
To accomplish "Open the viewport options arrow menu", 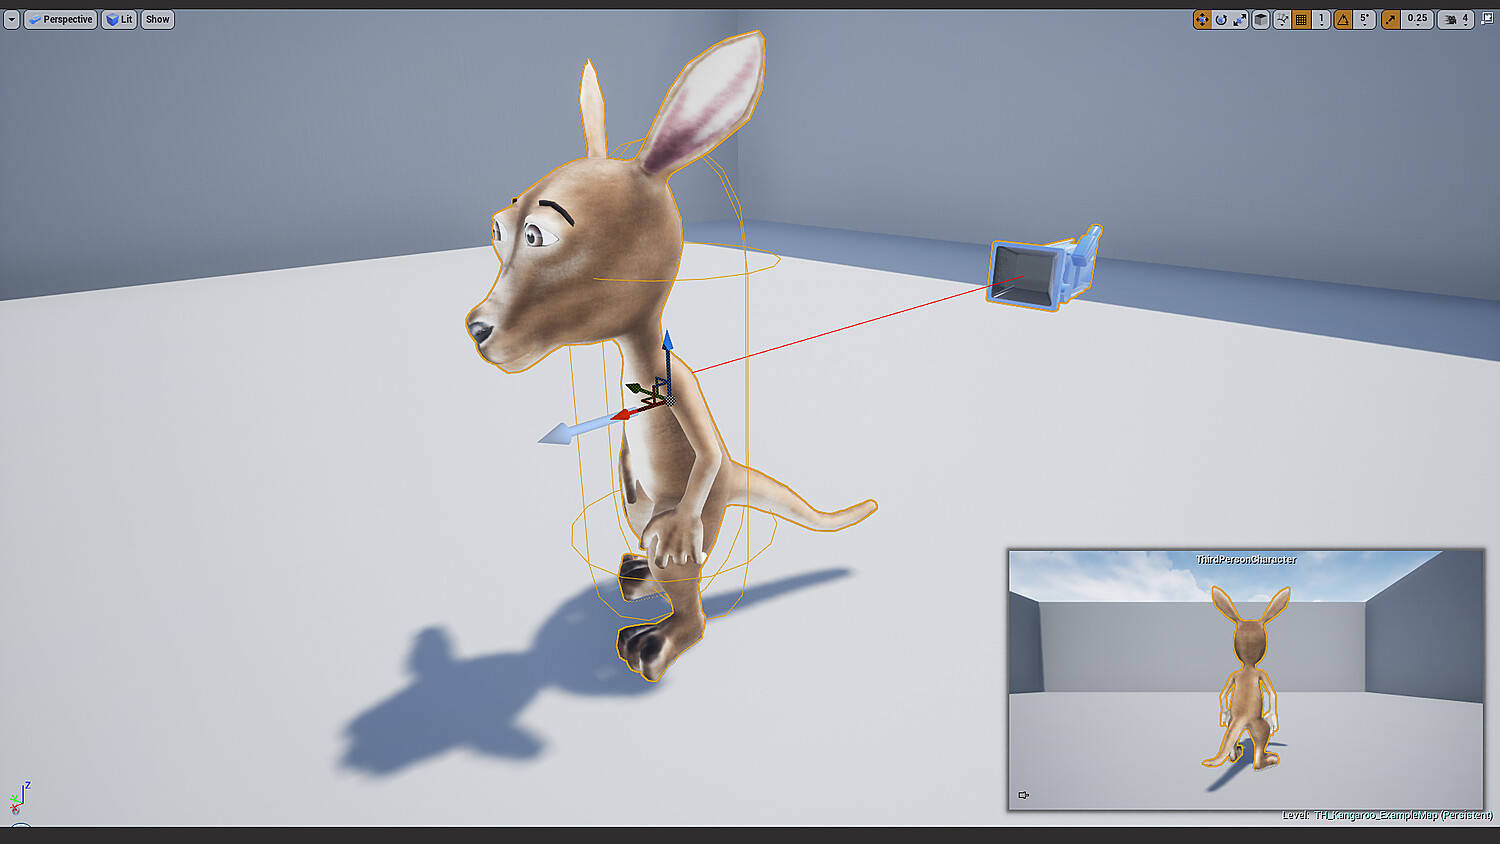I will click(12, 19).
